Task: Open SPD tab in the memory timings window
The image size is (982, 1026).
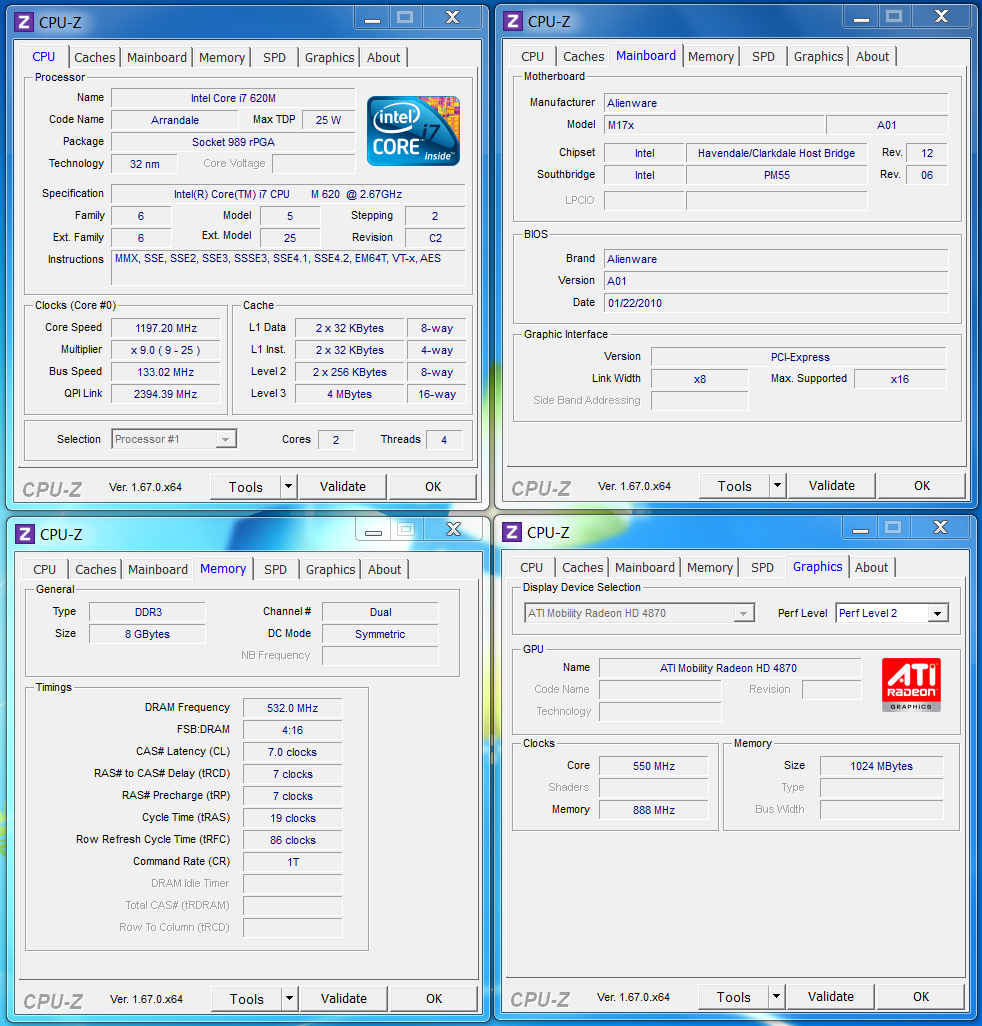Action: pyautogui.click(x=275, y=569)
